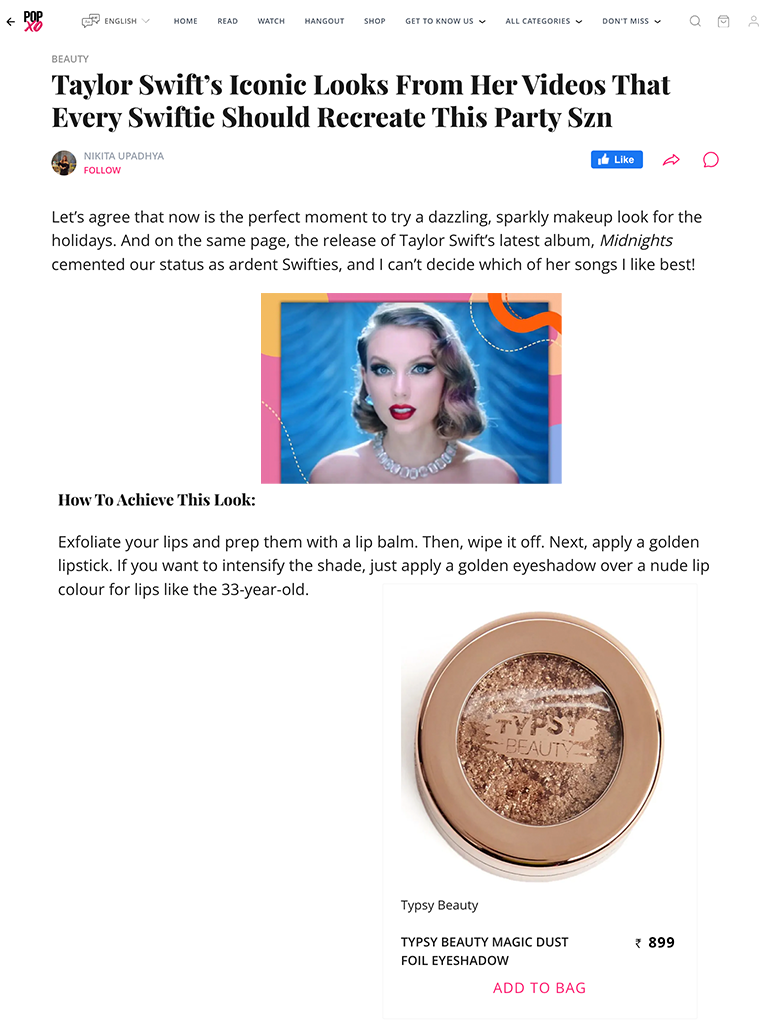Viewport: 773px width, 1024px height.
Task: Open the Don't Miss dropdown
Action: pyautogui.click(x=631, y=21)
